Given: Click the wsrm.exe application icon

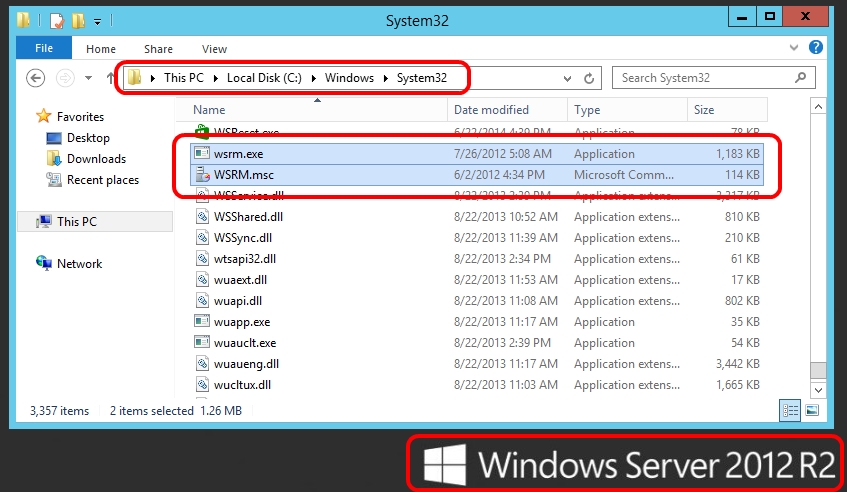Looking at the screenshot, I should click(202, 153).
